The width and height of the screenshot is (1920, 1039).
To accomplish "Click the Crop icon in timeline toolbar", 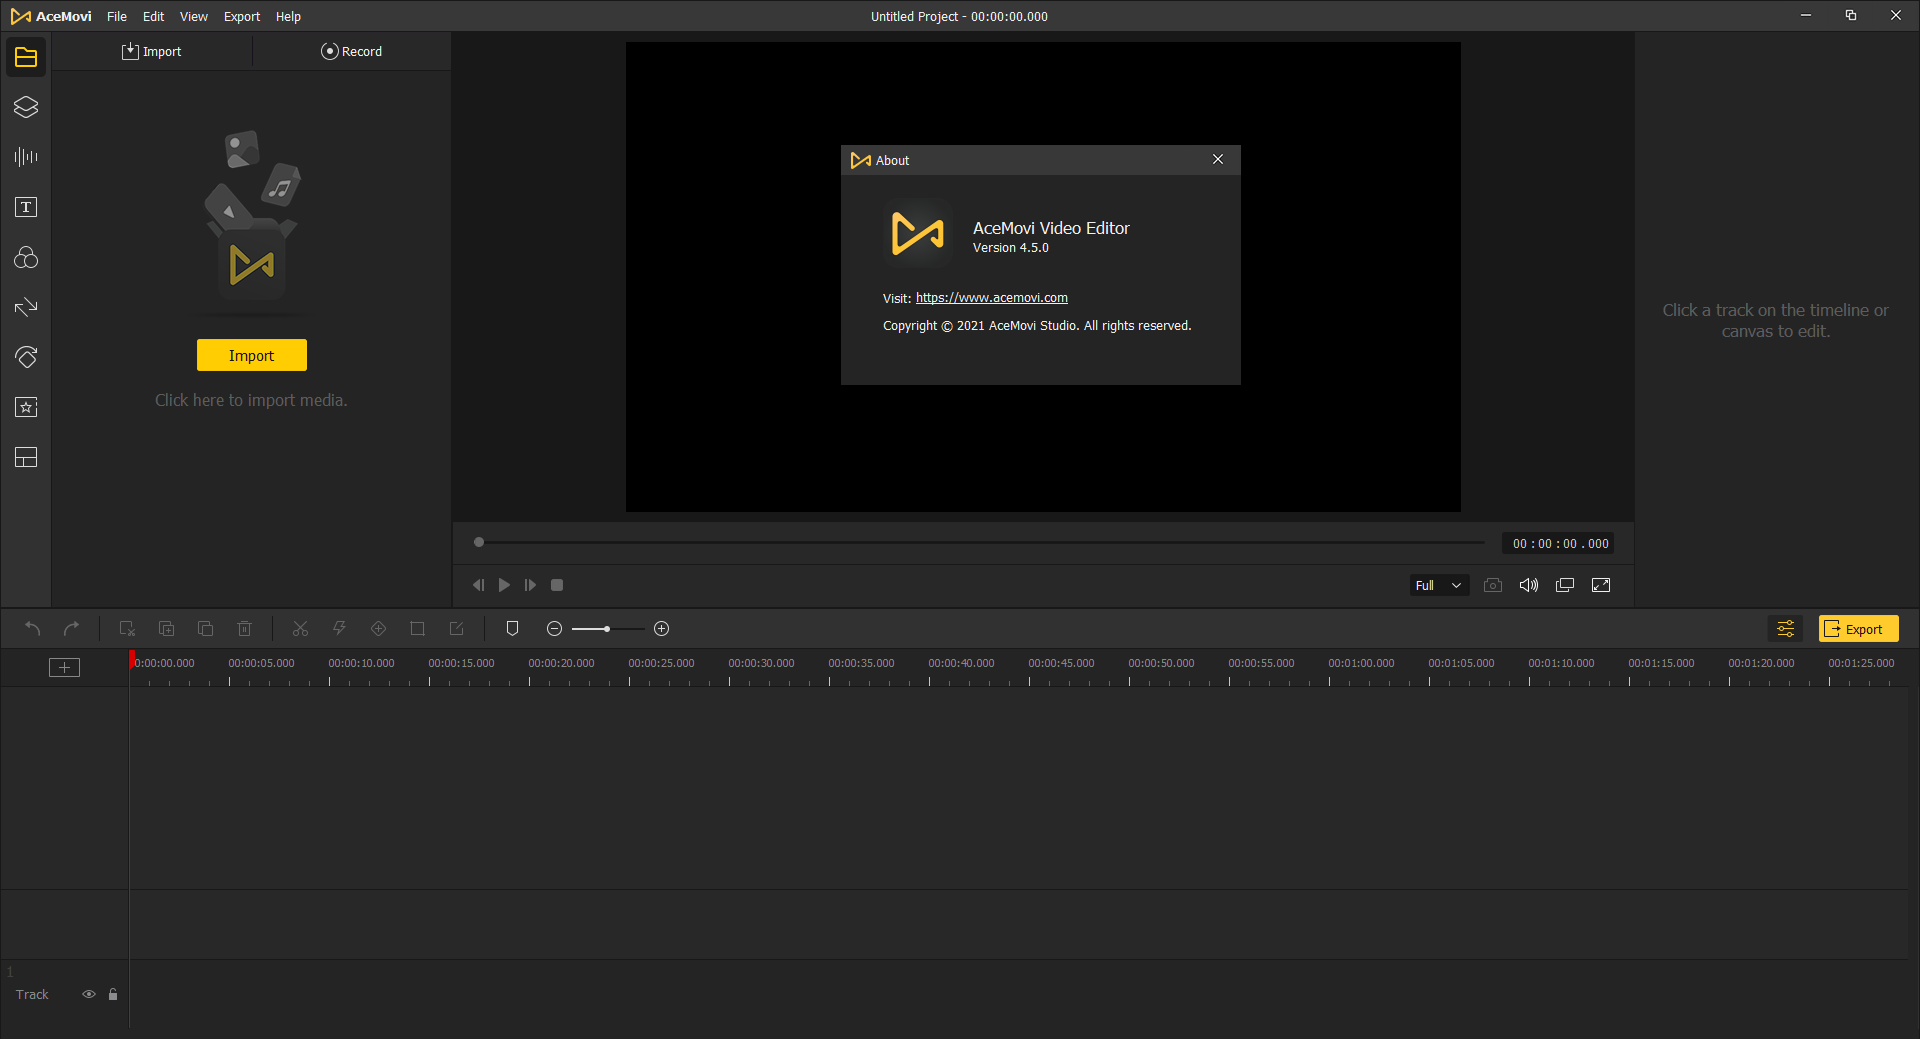I will point(417,628).
